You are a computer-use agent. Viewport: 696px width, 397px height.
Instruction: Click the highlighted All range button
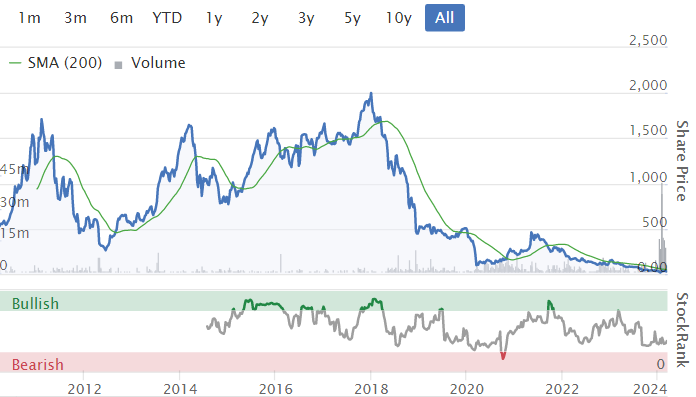click(445, 18)
